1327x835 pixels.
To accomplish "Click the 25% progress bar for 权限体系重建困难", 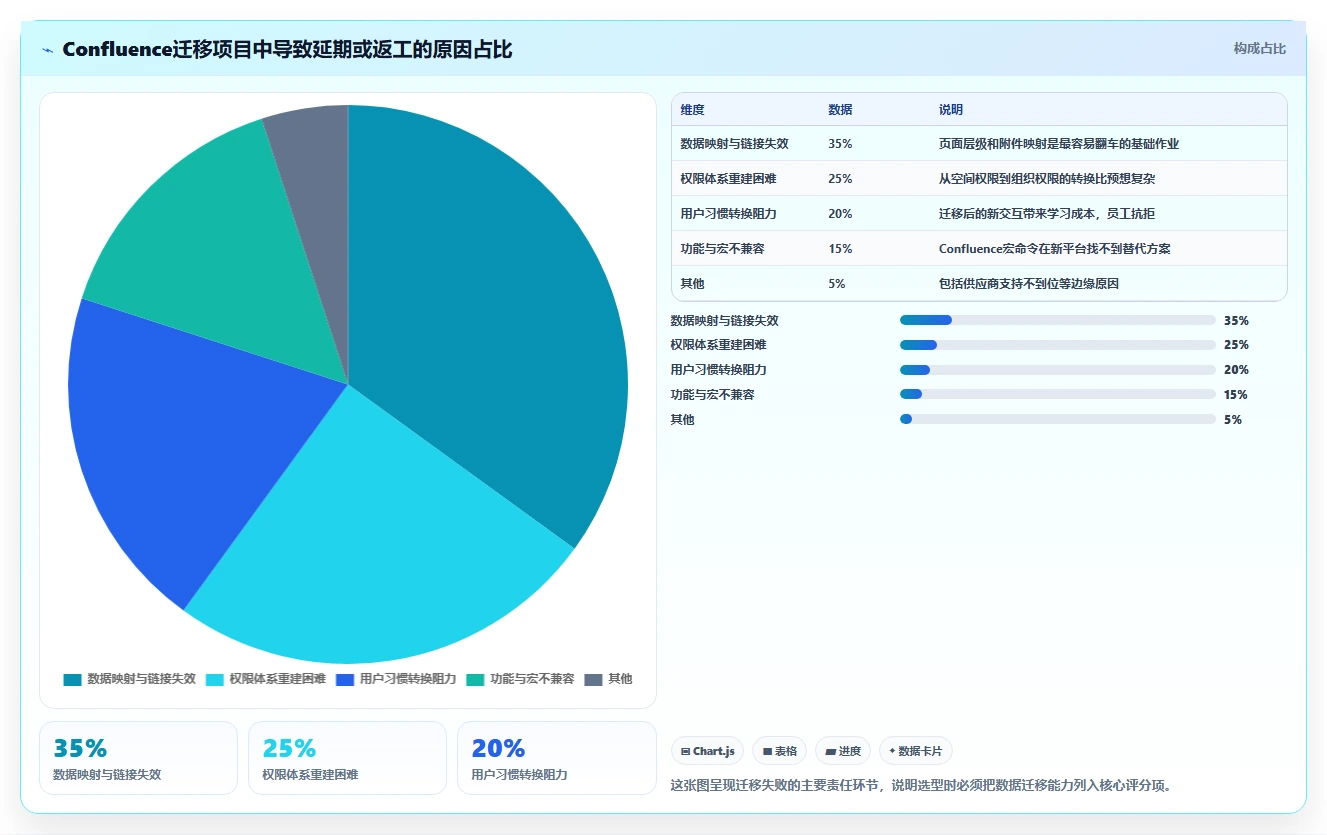I will (1058, 345).
